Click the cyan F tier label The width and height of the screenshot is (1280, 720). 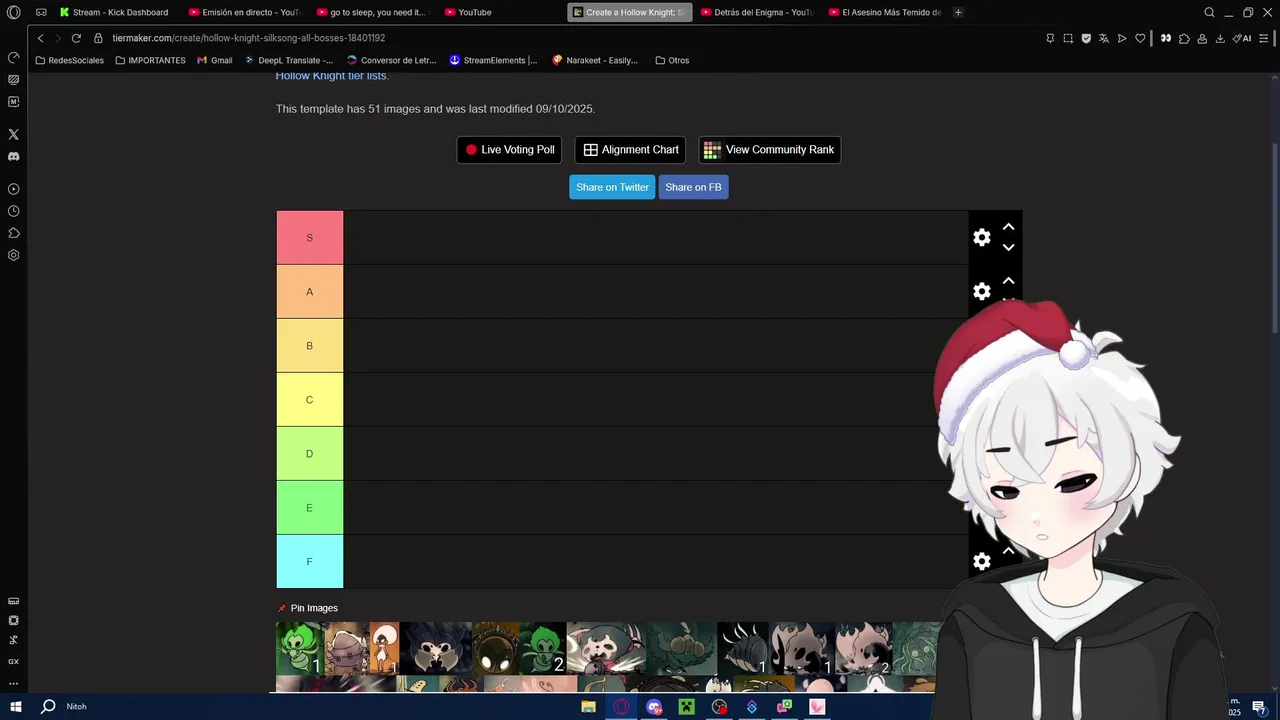tap(309, 561)
